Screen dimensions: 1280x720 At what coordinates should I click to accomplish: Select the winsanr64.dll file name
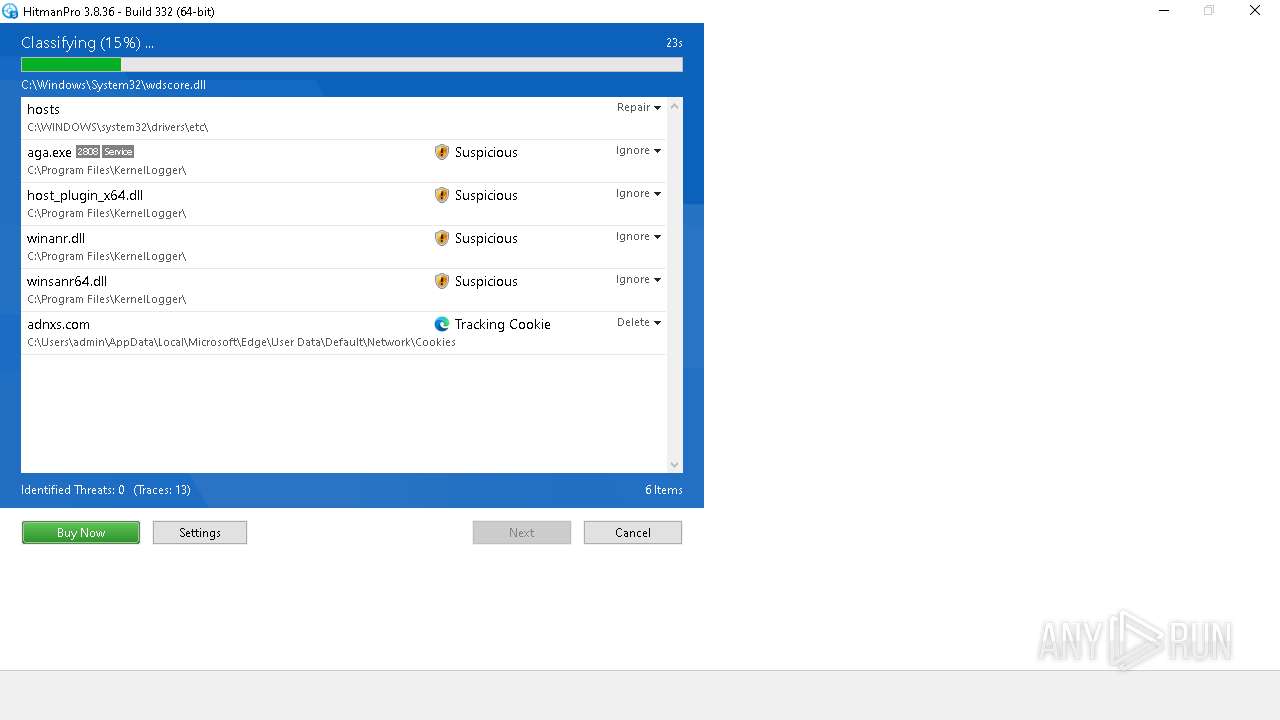click(67, 281)
